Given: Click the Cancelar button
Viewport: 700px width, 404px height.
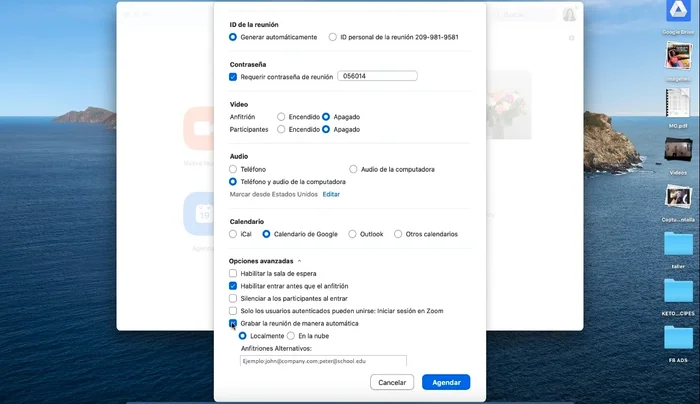Looking at the screenshot, I should click(x=392, y=382).
